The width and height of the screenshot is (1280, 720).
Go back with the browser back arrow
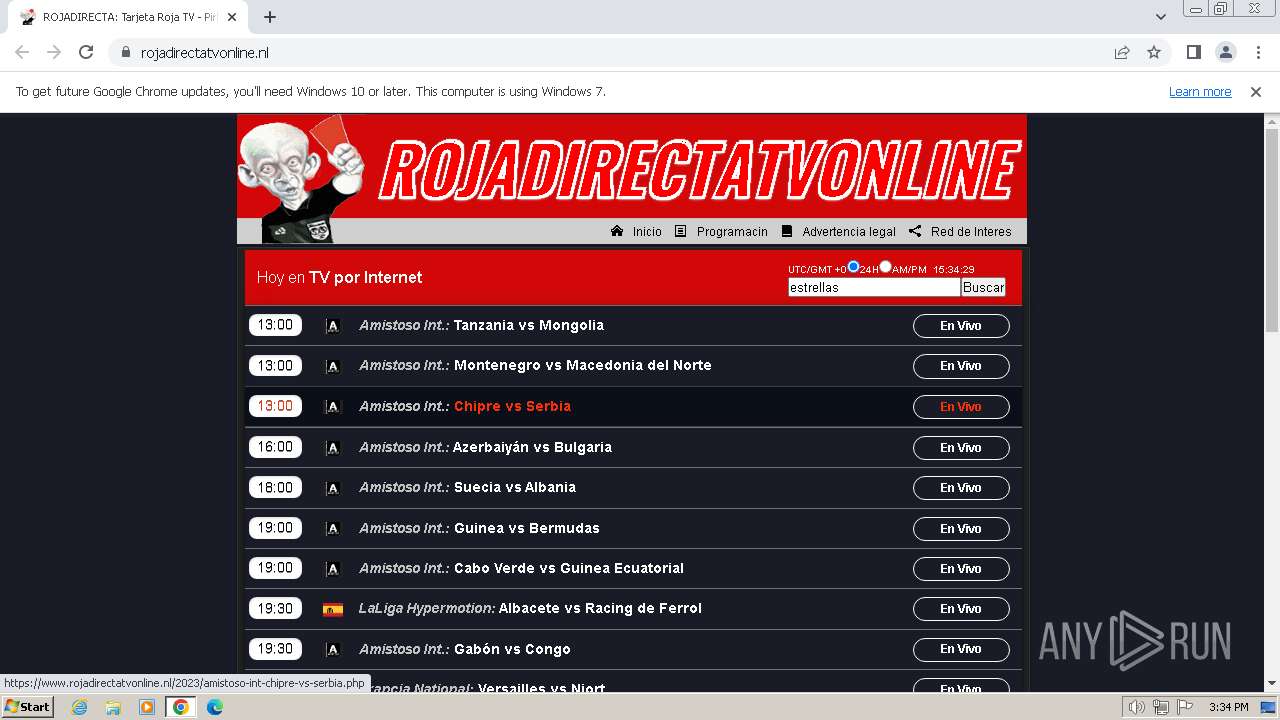(22, 52)
